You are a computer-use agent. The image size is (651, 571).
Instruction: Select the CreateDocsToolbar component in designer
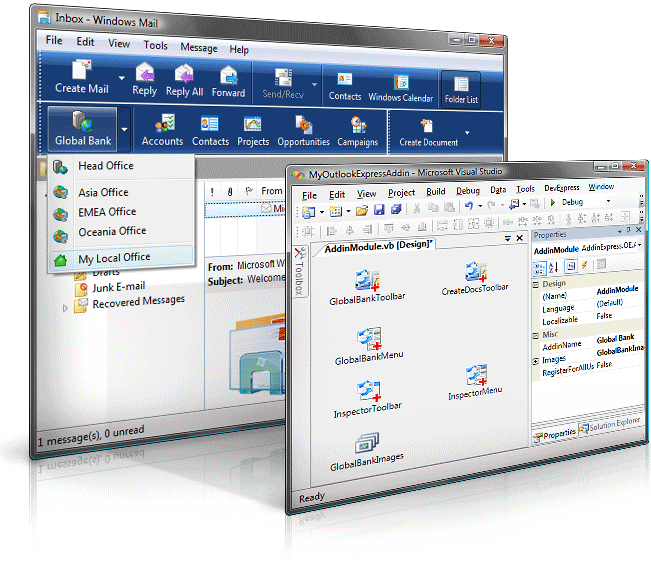tap(475, 279)
